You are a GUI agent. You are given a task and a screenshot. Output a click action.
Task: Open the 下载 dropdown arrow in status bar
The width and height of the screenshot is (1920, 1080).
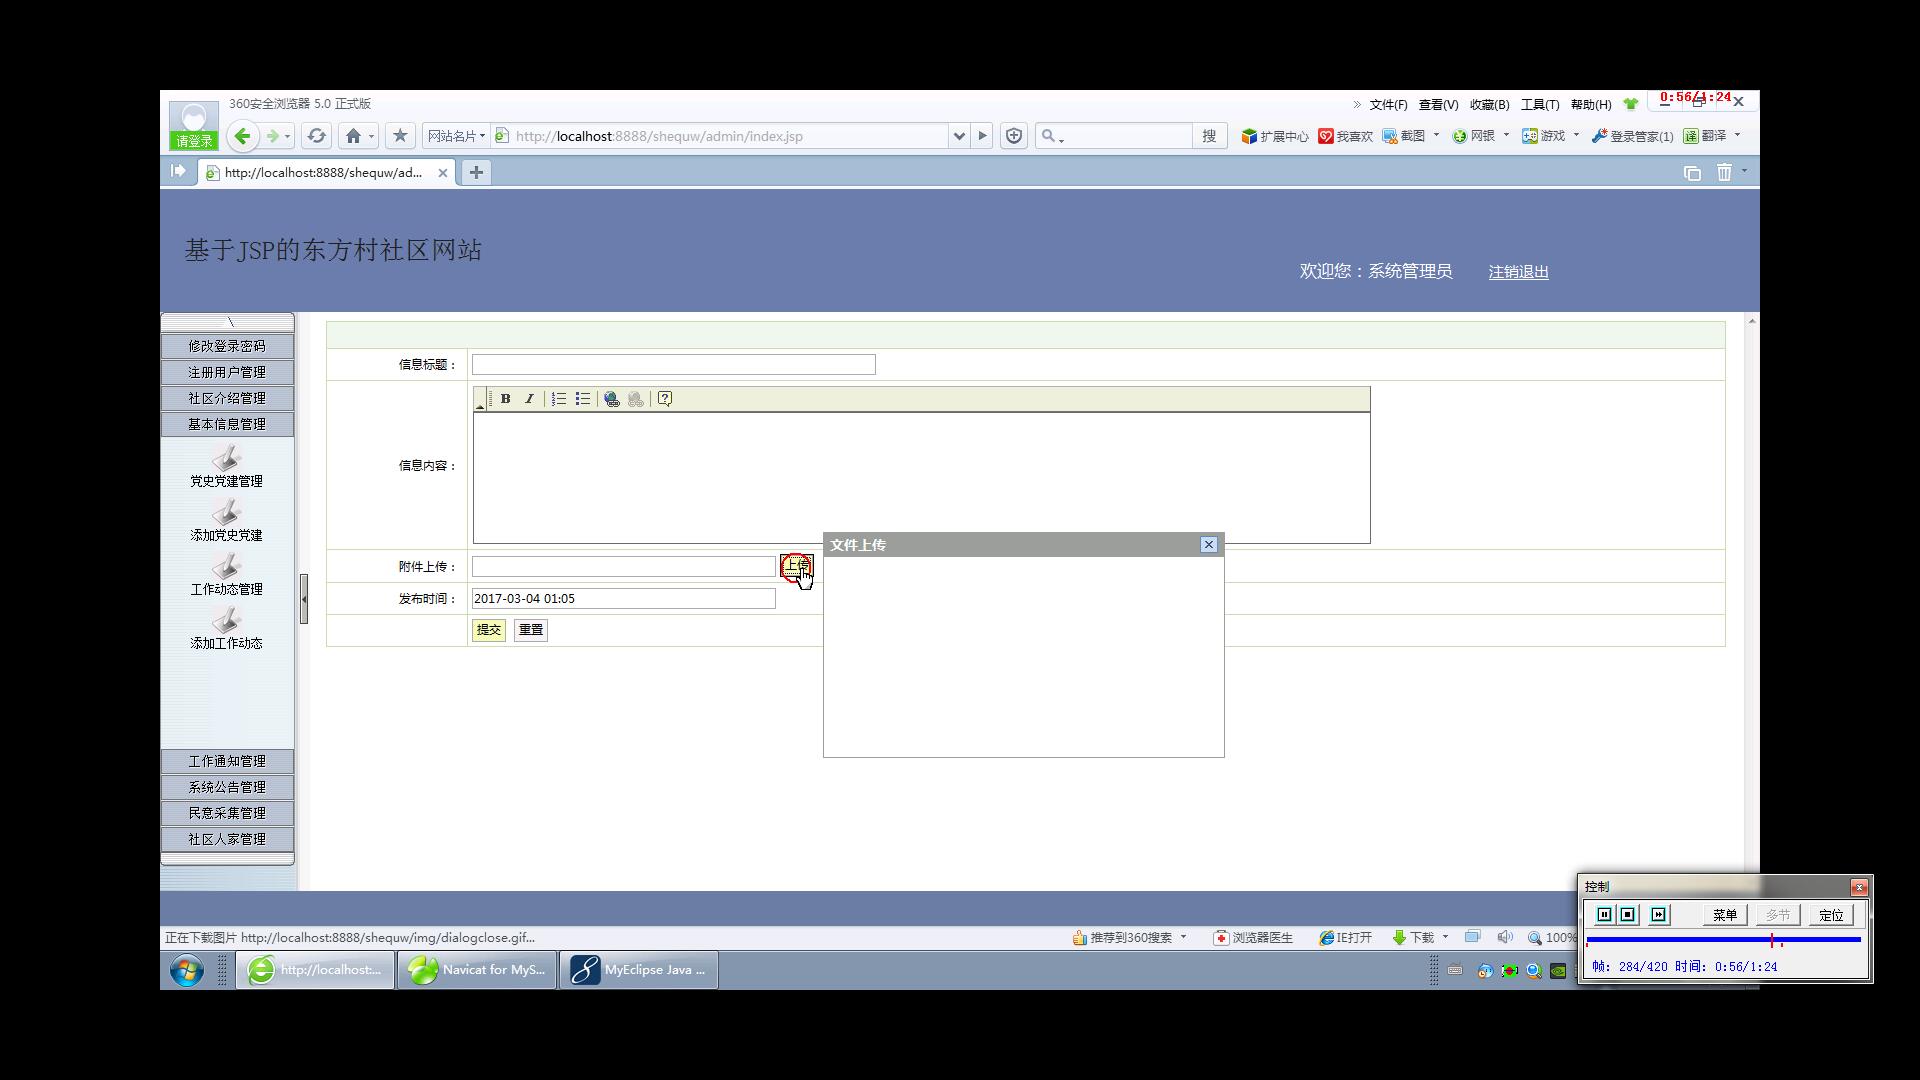pyautogui.click(x=1445, y=937)
